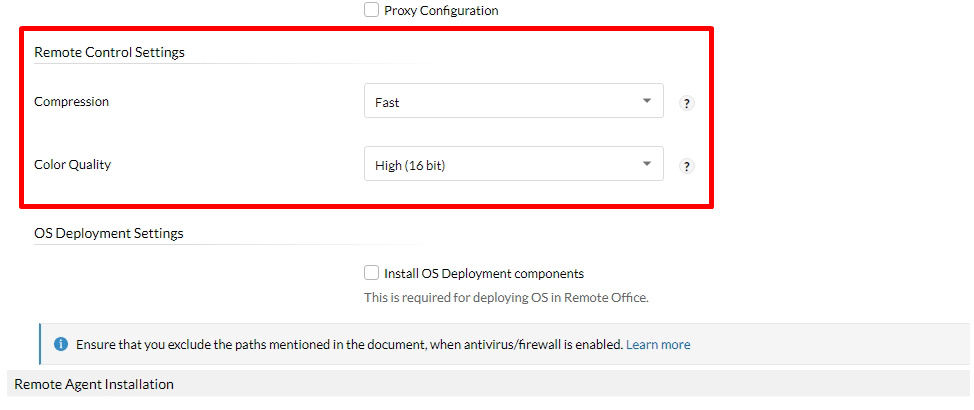Click the arrow on the Color Quality dropdown

(647, 164)
